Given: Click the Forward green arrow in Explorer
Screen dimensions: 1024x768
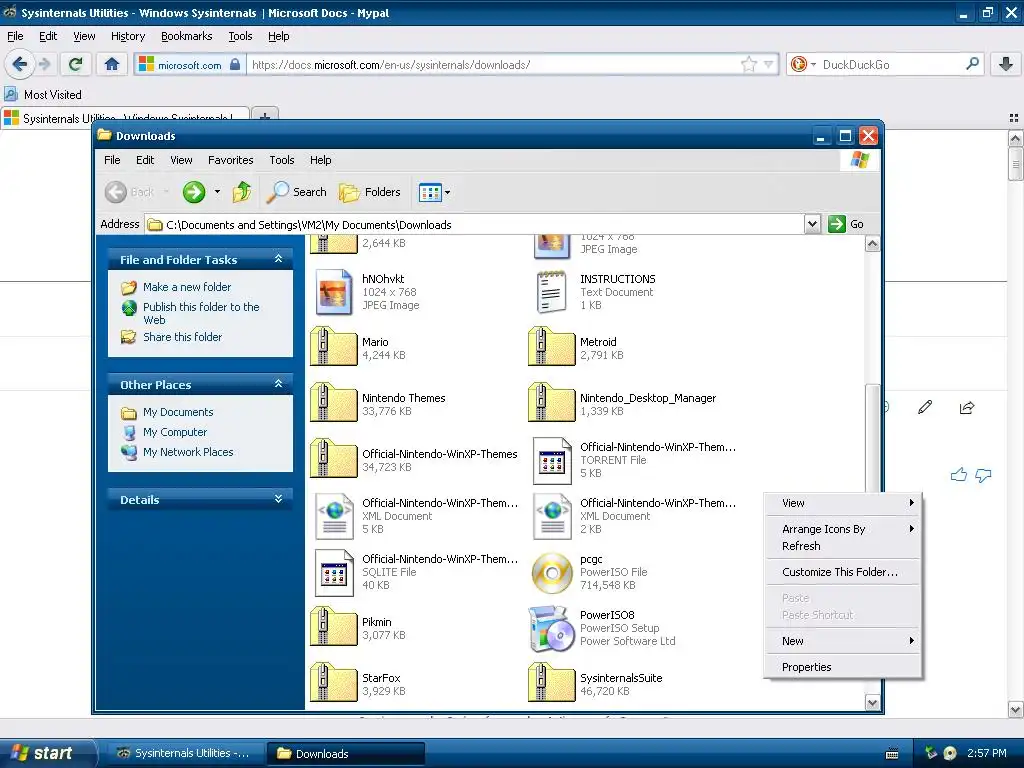Looking at the screenshot, I should 194,192.
